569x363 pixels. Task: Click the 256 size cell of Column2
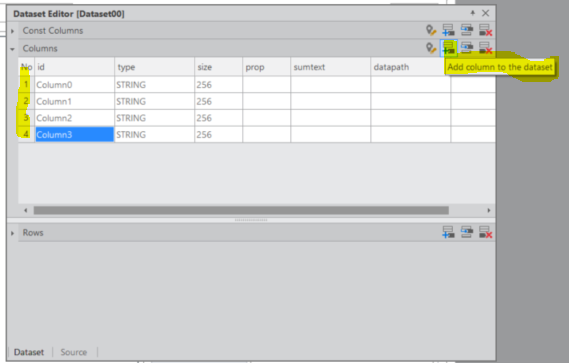pyautogui.click(x=218, y=118)
